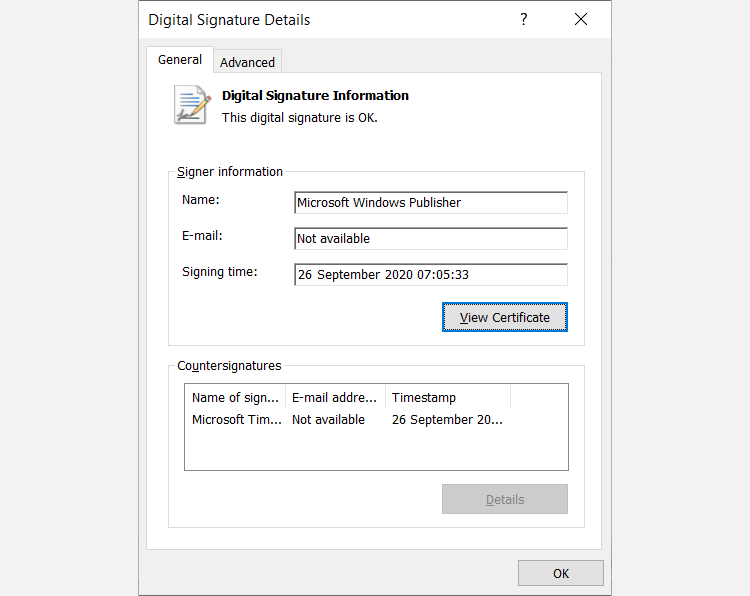Select the General tab
750x596 pixels.
180,60
